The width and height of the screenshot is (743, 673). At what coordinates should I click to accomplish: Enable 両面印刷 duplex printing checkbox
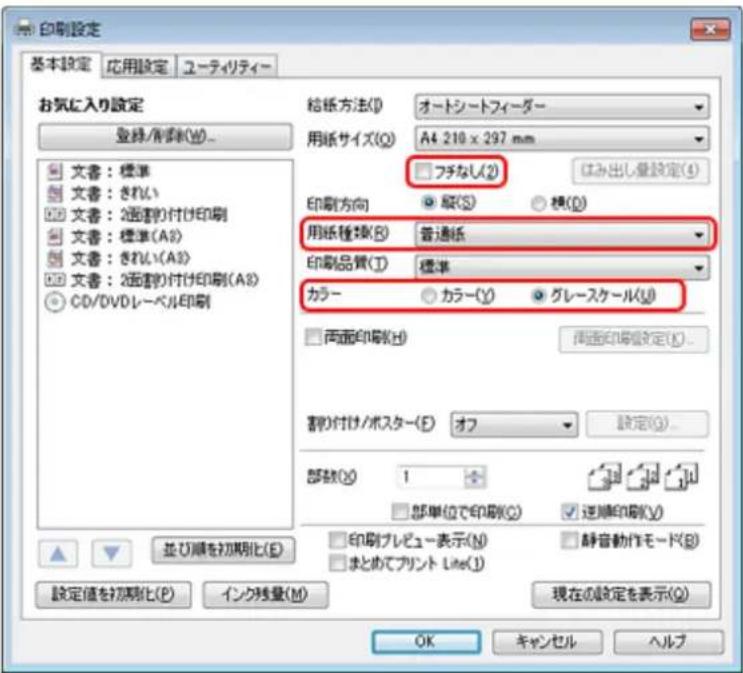(313, 337)
